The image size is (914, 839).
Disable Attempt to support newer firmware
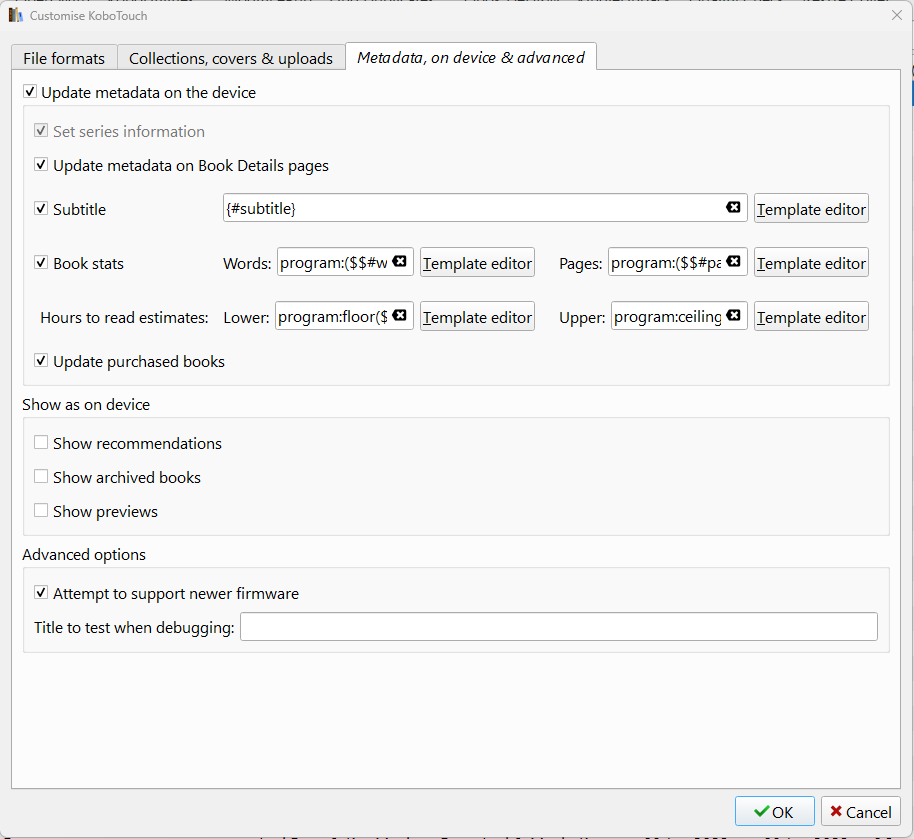pos(41,593)
